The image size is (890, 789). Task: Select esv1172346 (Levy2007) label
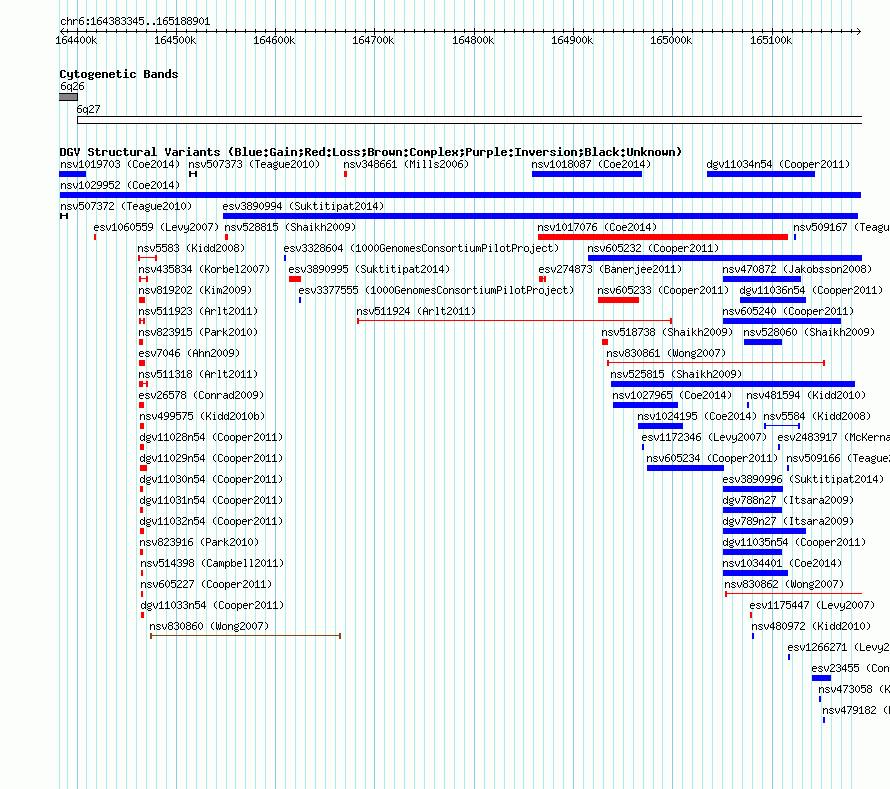(x=704, y=437)
